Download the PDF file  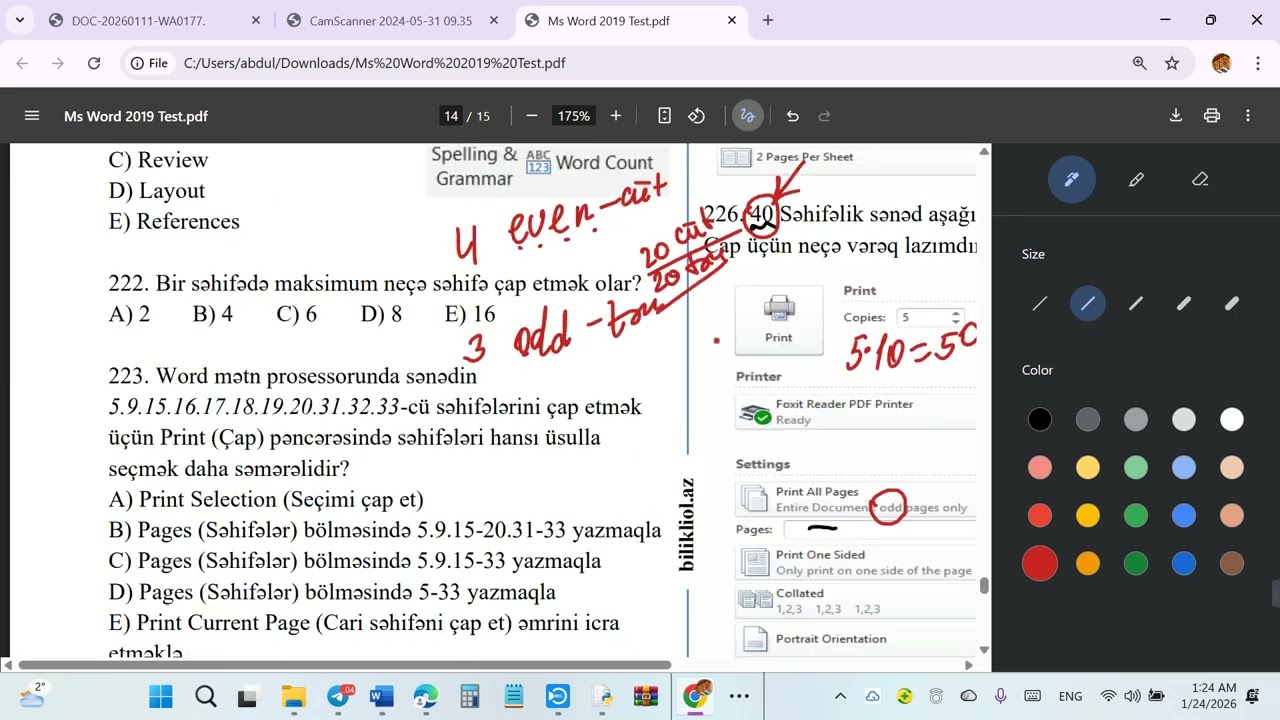[1176, 116]
